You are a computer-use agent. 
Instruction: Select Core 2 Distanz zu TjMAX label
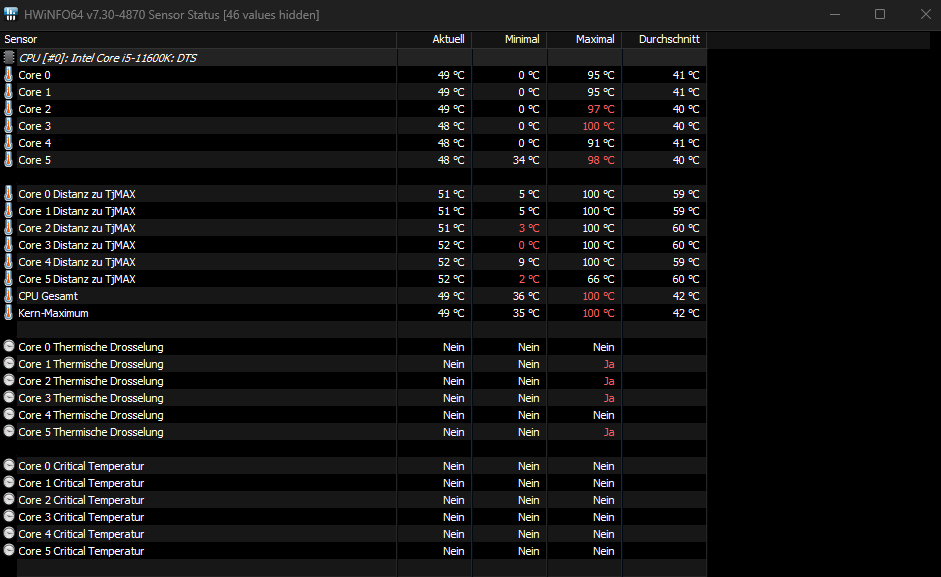click(77, 228)
